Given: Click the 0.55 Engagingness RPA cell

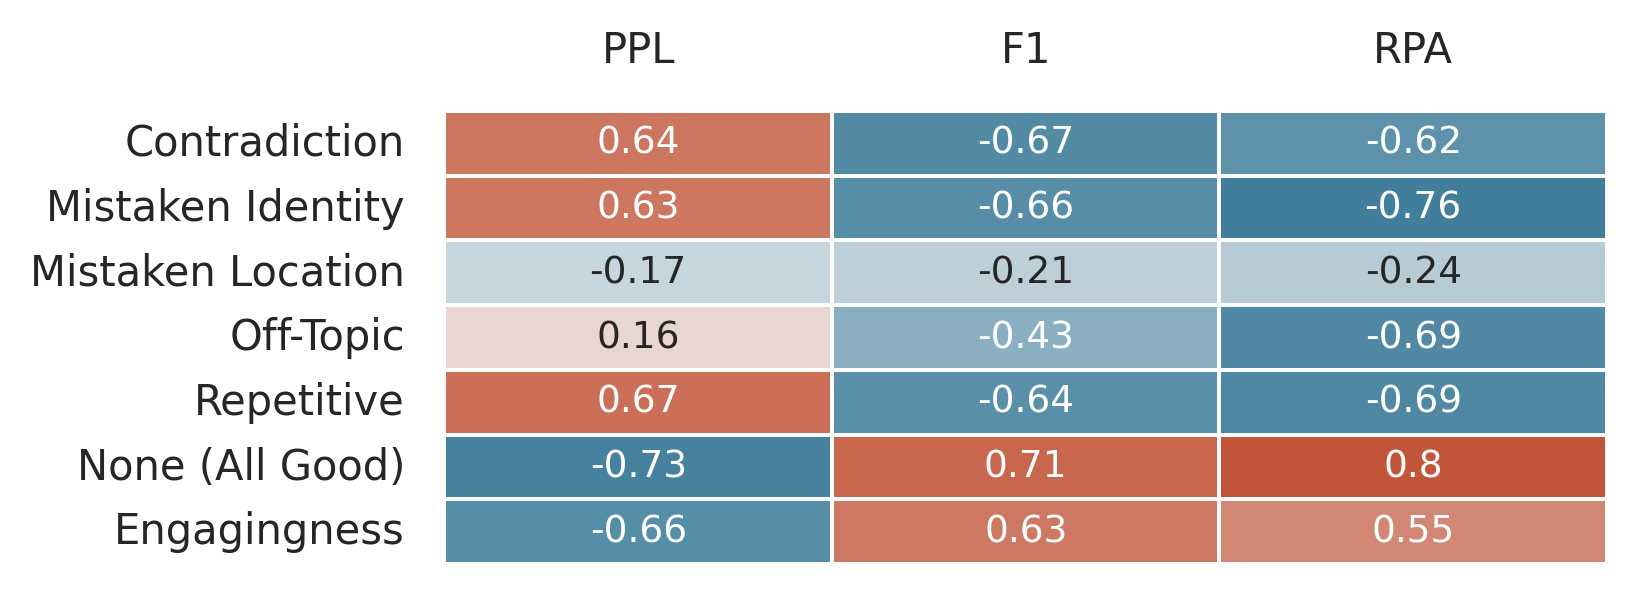Looking at the screenshot, I should pos(1412,530).
